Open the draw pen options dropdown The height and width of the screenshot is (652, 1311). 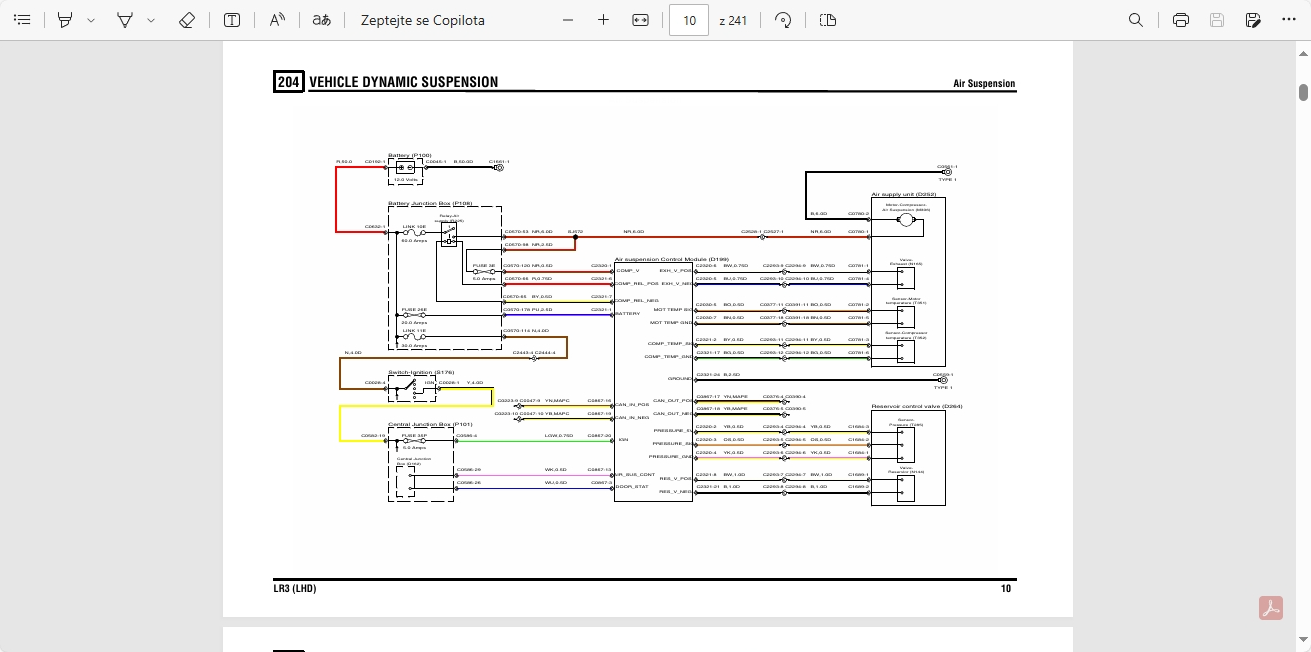pyautogui.click(x=151, y=20)
